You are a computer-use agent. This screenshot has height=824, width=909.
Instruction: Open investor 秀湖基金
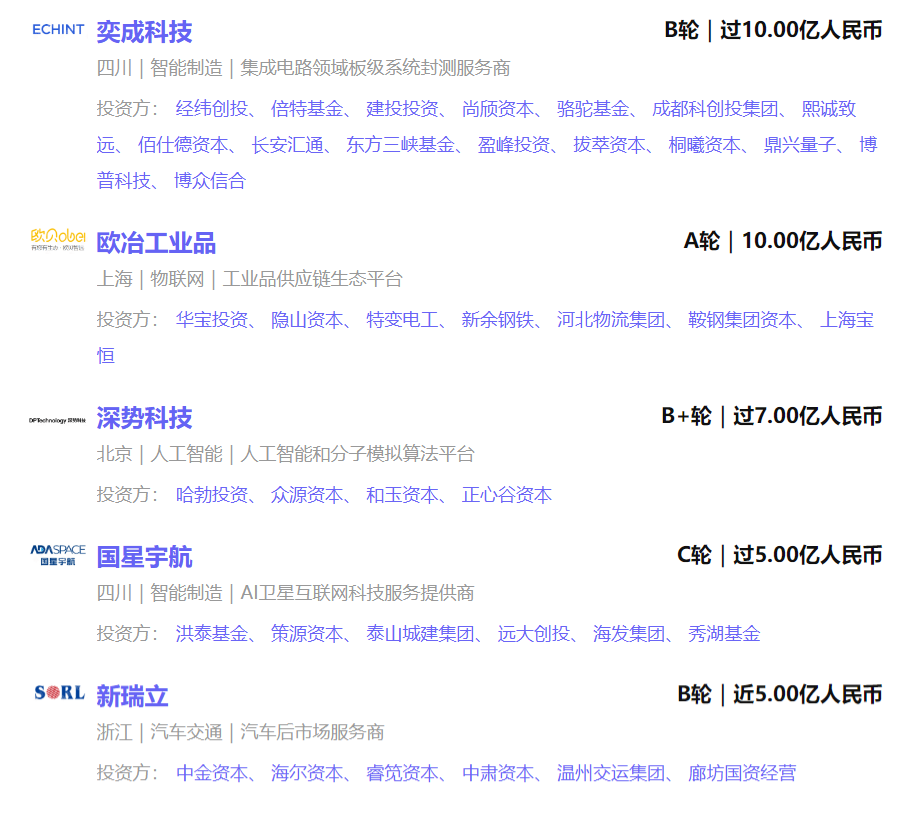(x=724, y=634)
